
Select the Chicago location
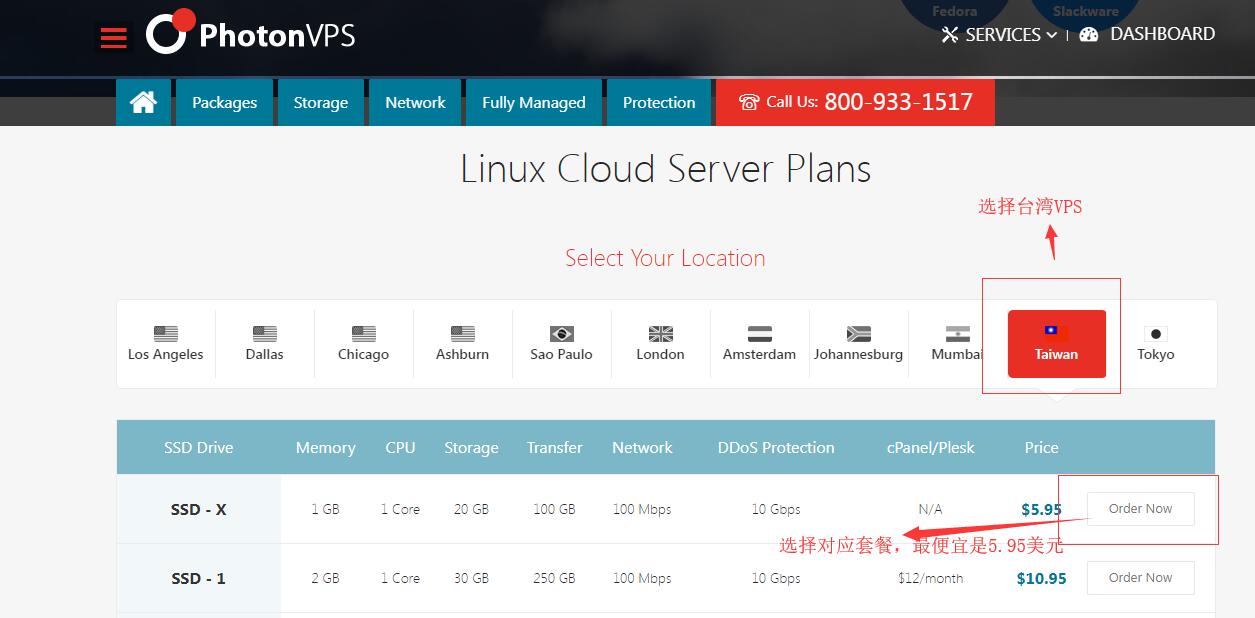(x=364, y=344)
